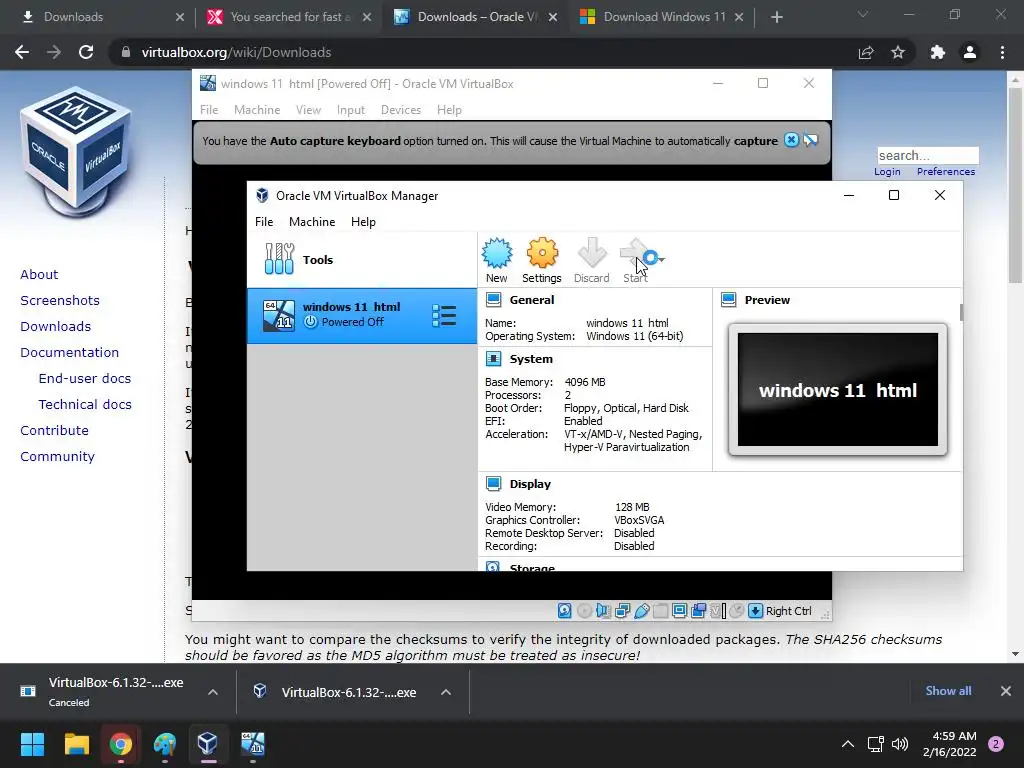
Task: Open the Start button dropdown arrow
Action: click(x=662, y=259)
